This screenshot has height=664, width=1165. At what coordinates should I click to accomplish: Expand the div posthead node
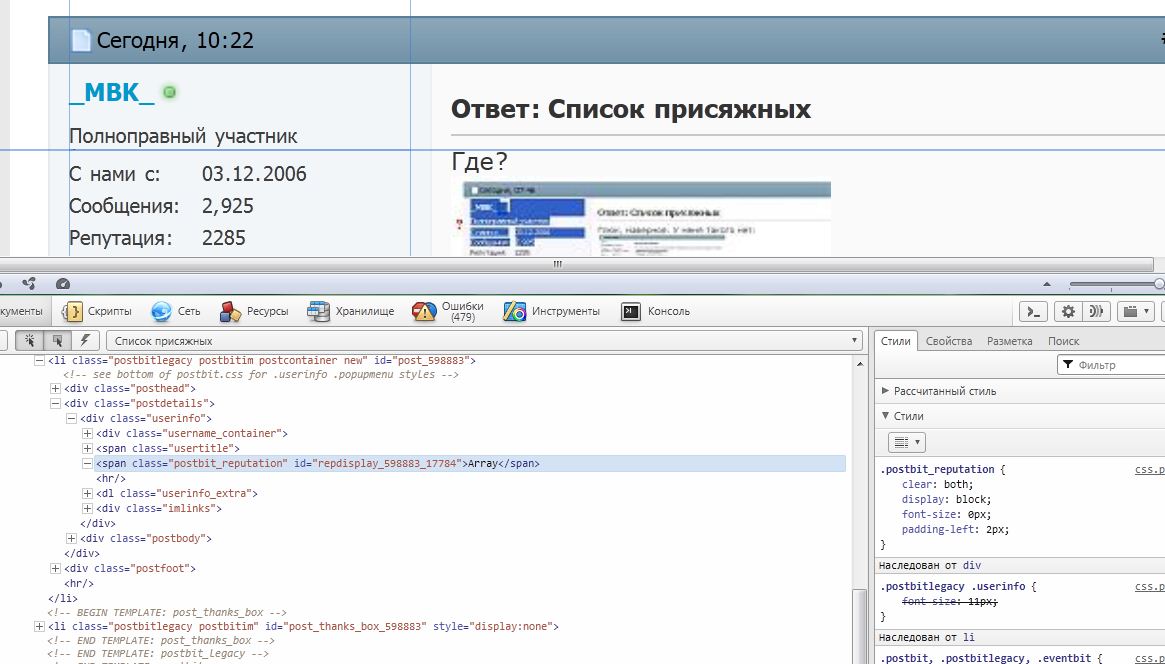click(x=55, y=388)
